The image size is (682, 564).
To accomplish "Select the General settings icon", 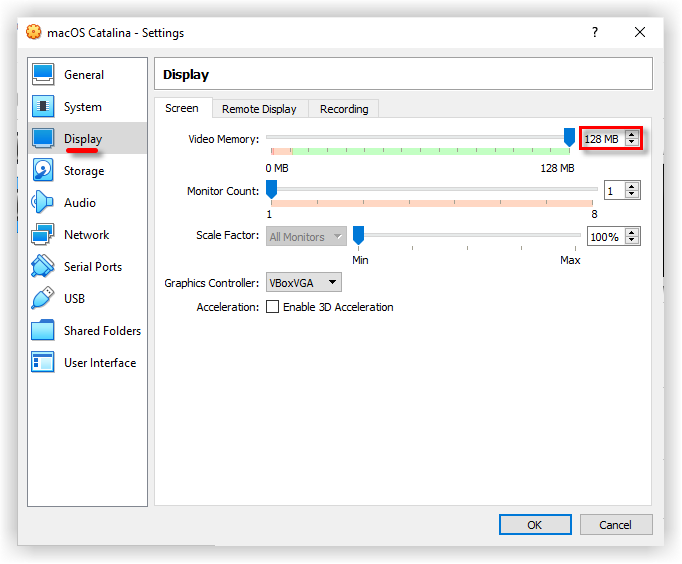I will pyautogui.click(x=43, y=74).
